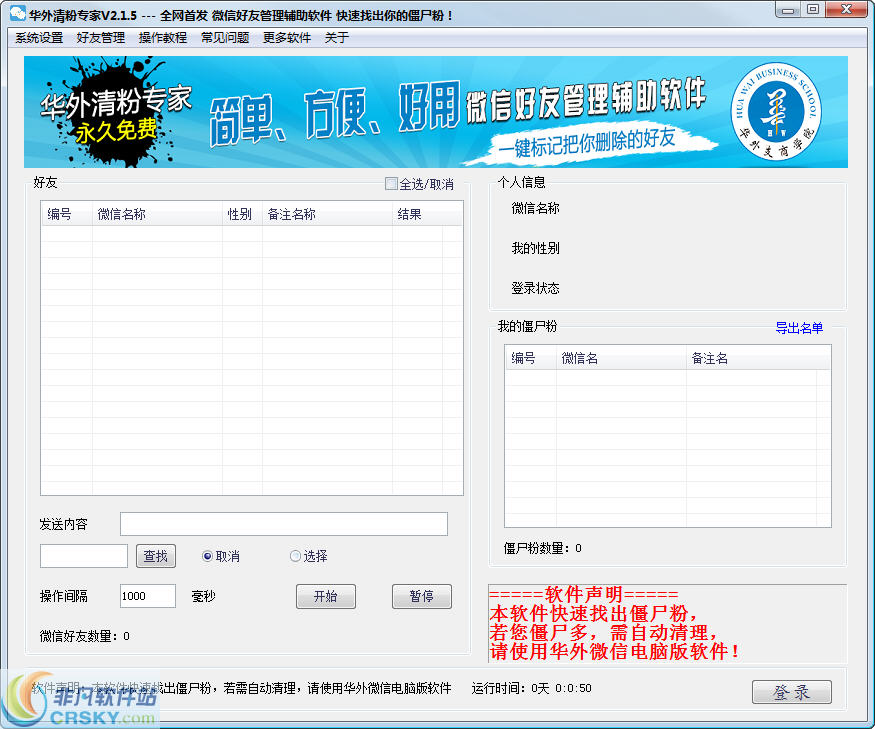875x729 pixels.
Task: Open the 系统设置 menu
Action: click(x=37, y=37)
